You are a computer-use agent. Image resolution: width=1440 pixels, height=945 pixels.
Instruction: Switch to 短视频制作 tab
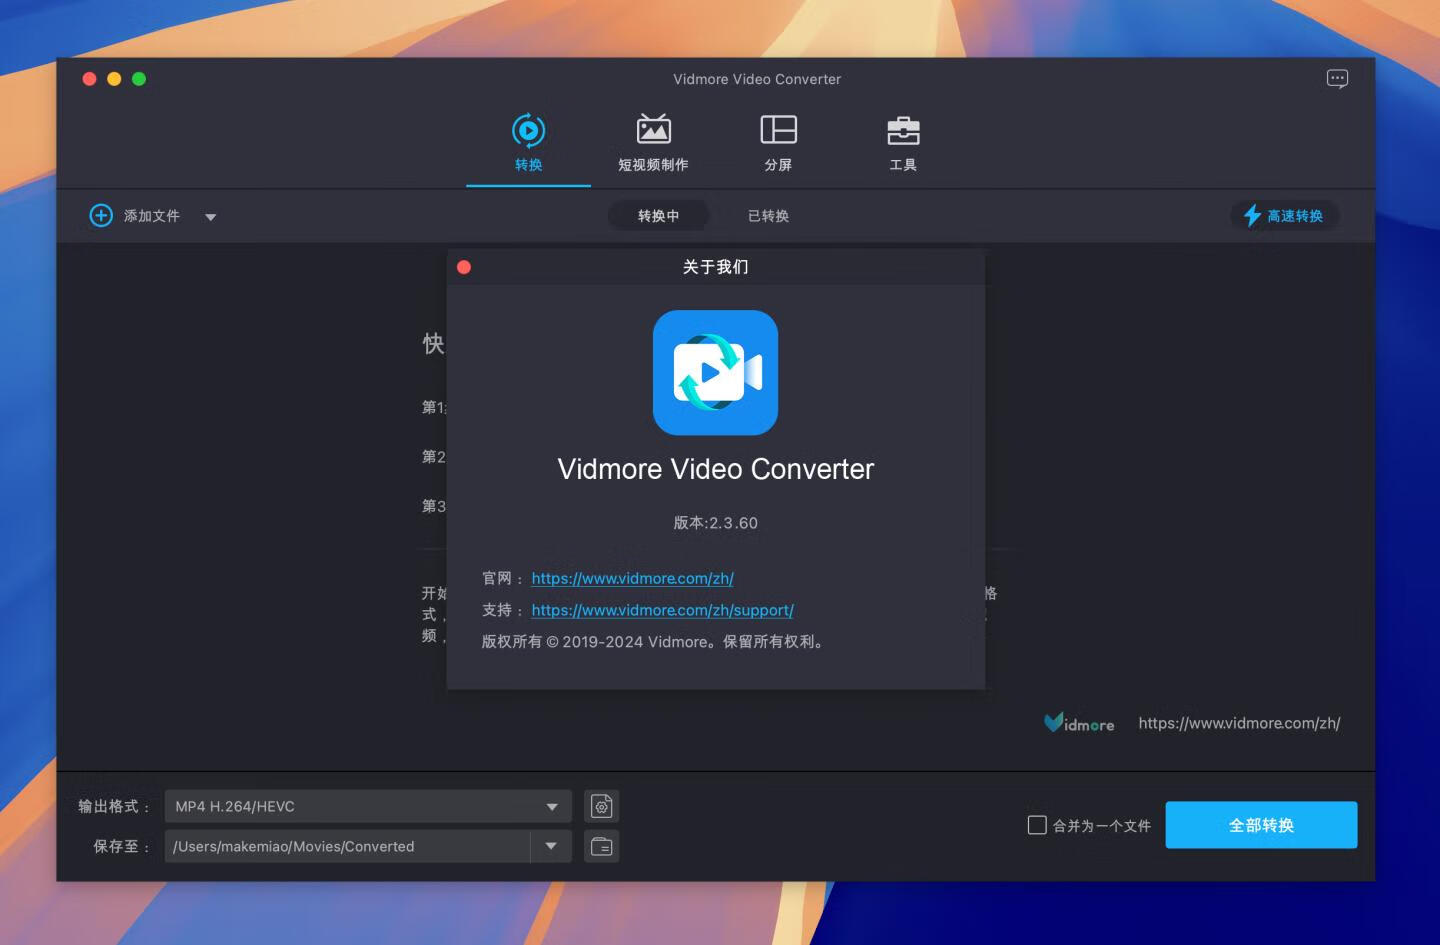653,143
